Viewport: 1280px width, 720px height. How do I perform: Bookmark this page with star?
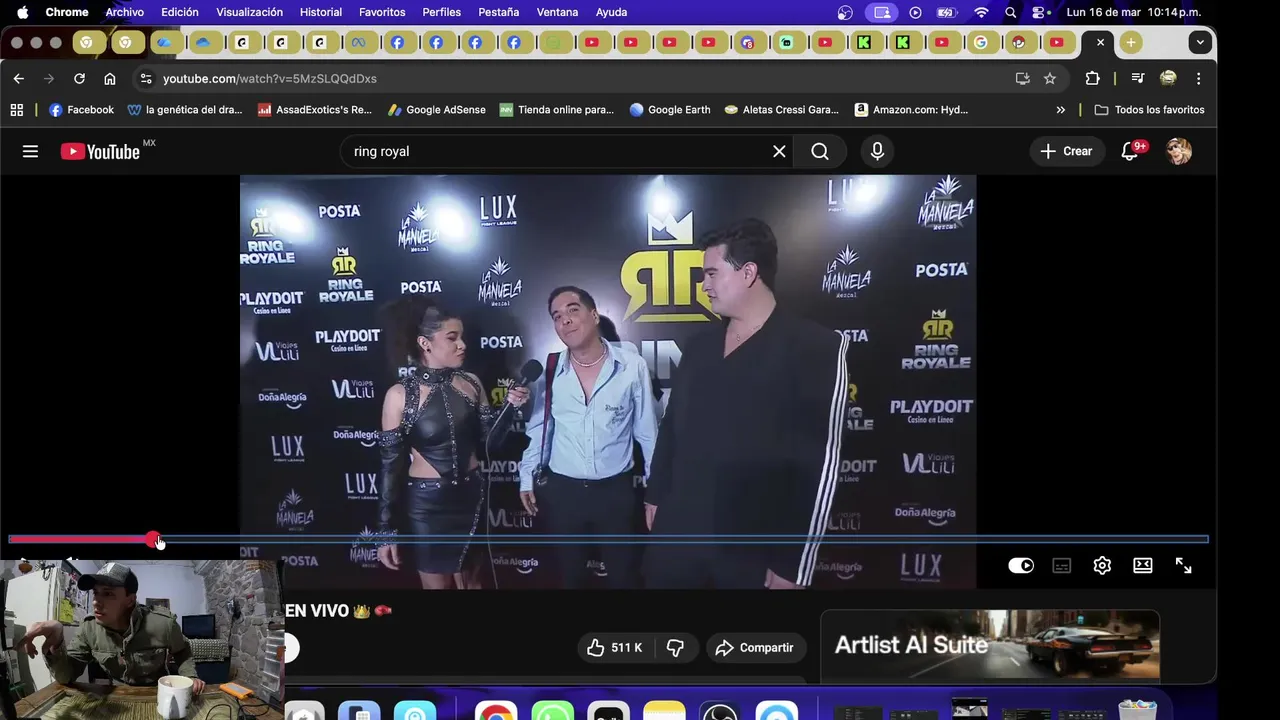coord(1050,78)
